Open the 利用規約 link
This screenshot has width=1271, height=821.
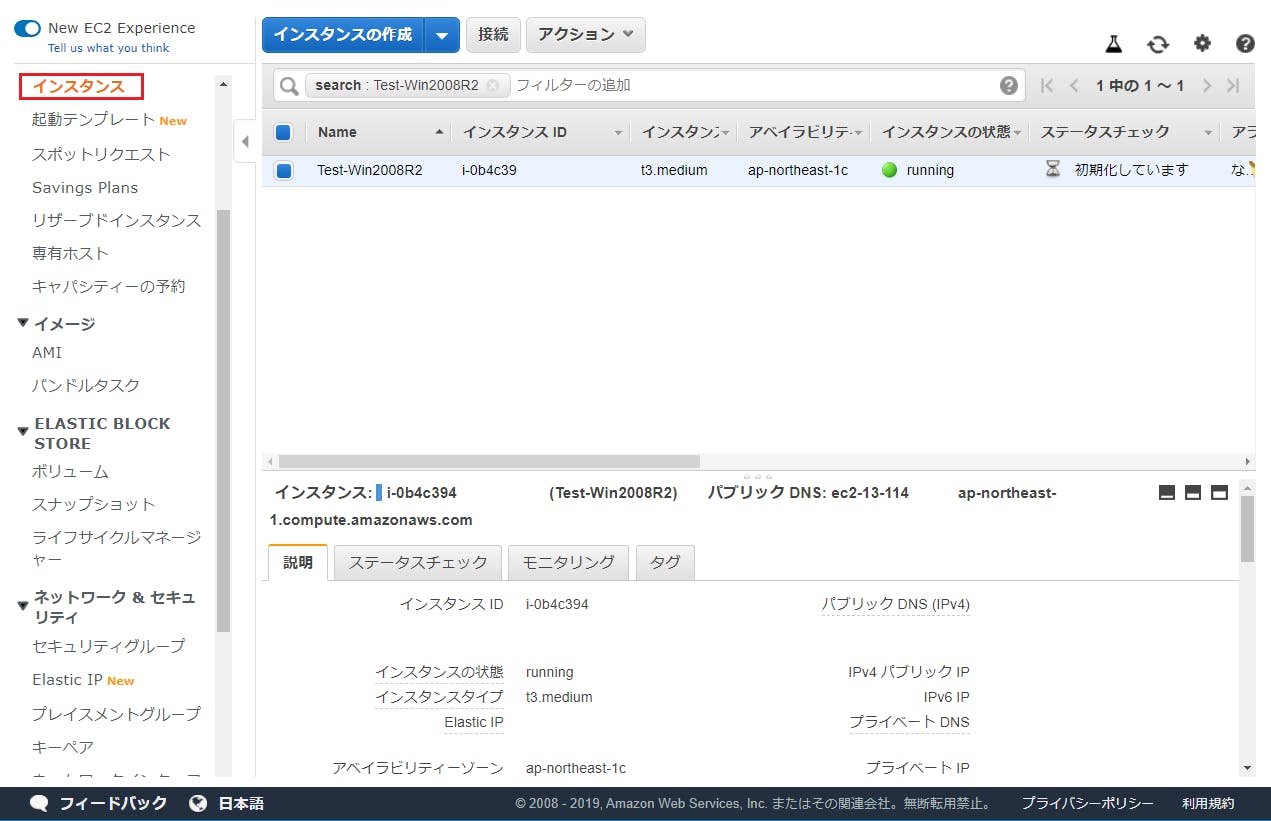click(1208, 803)
